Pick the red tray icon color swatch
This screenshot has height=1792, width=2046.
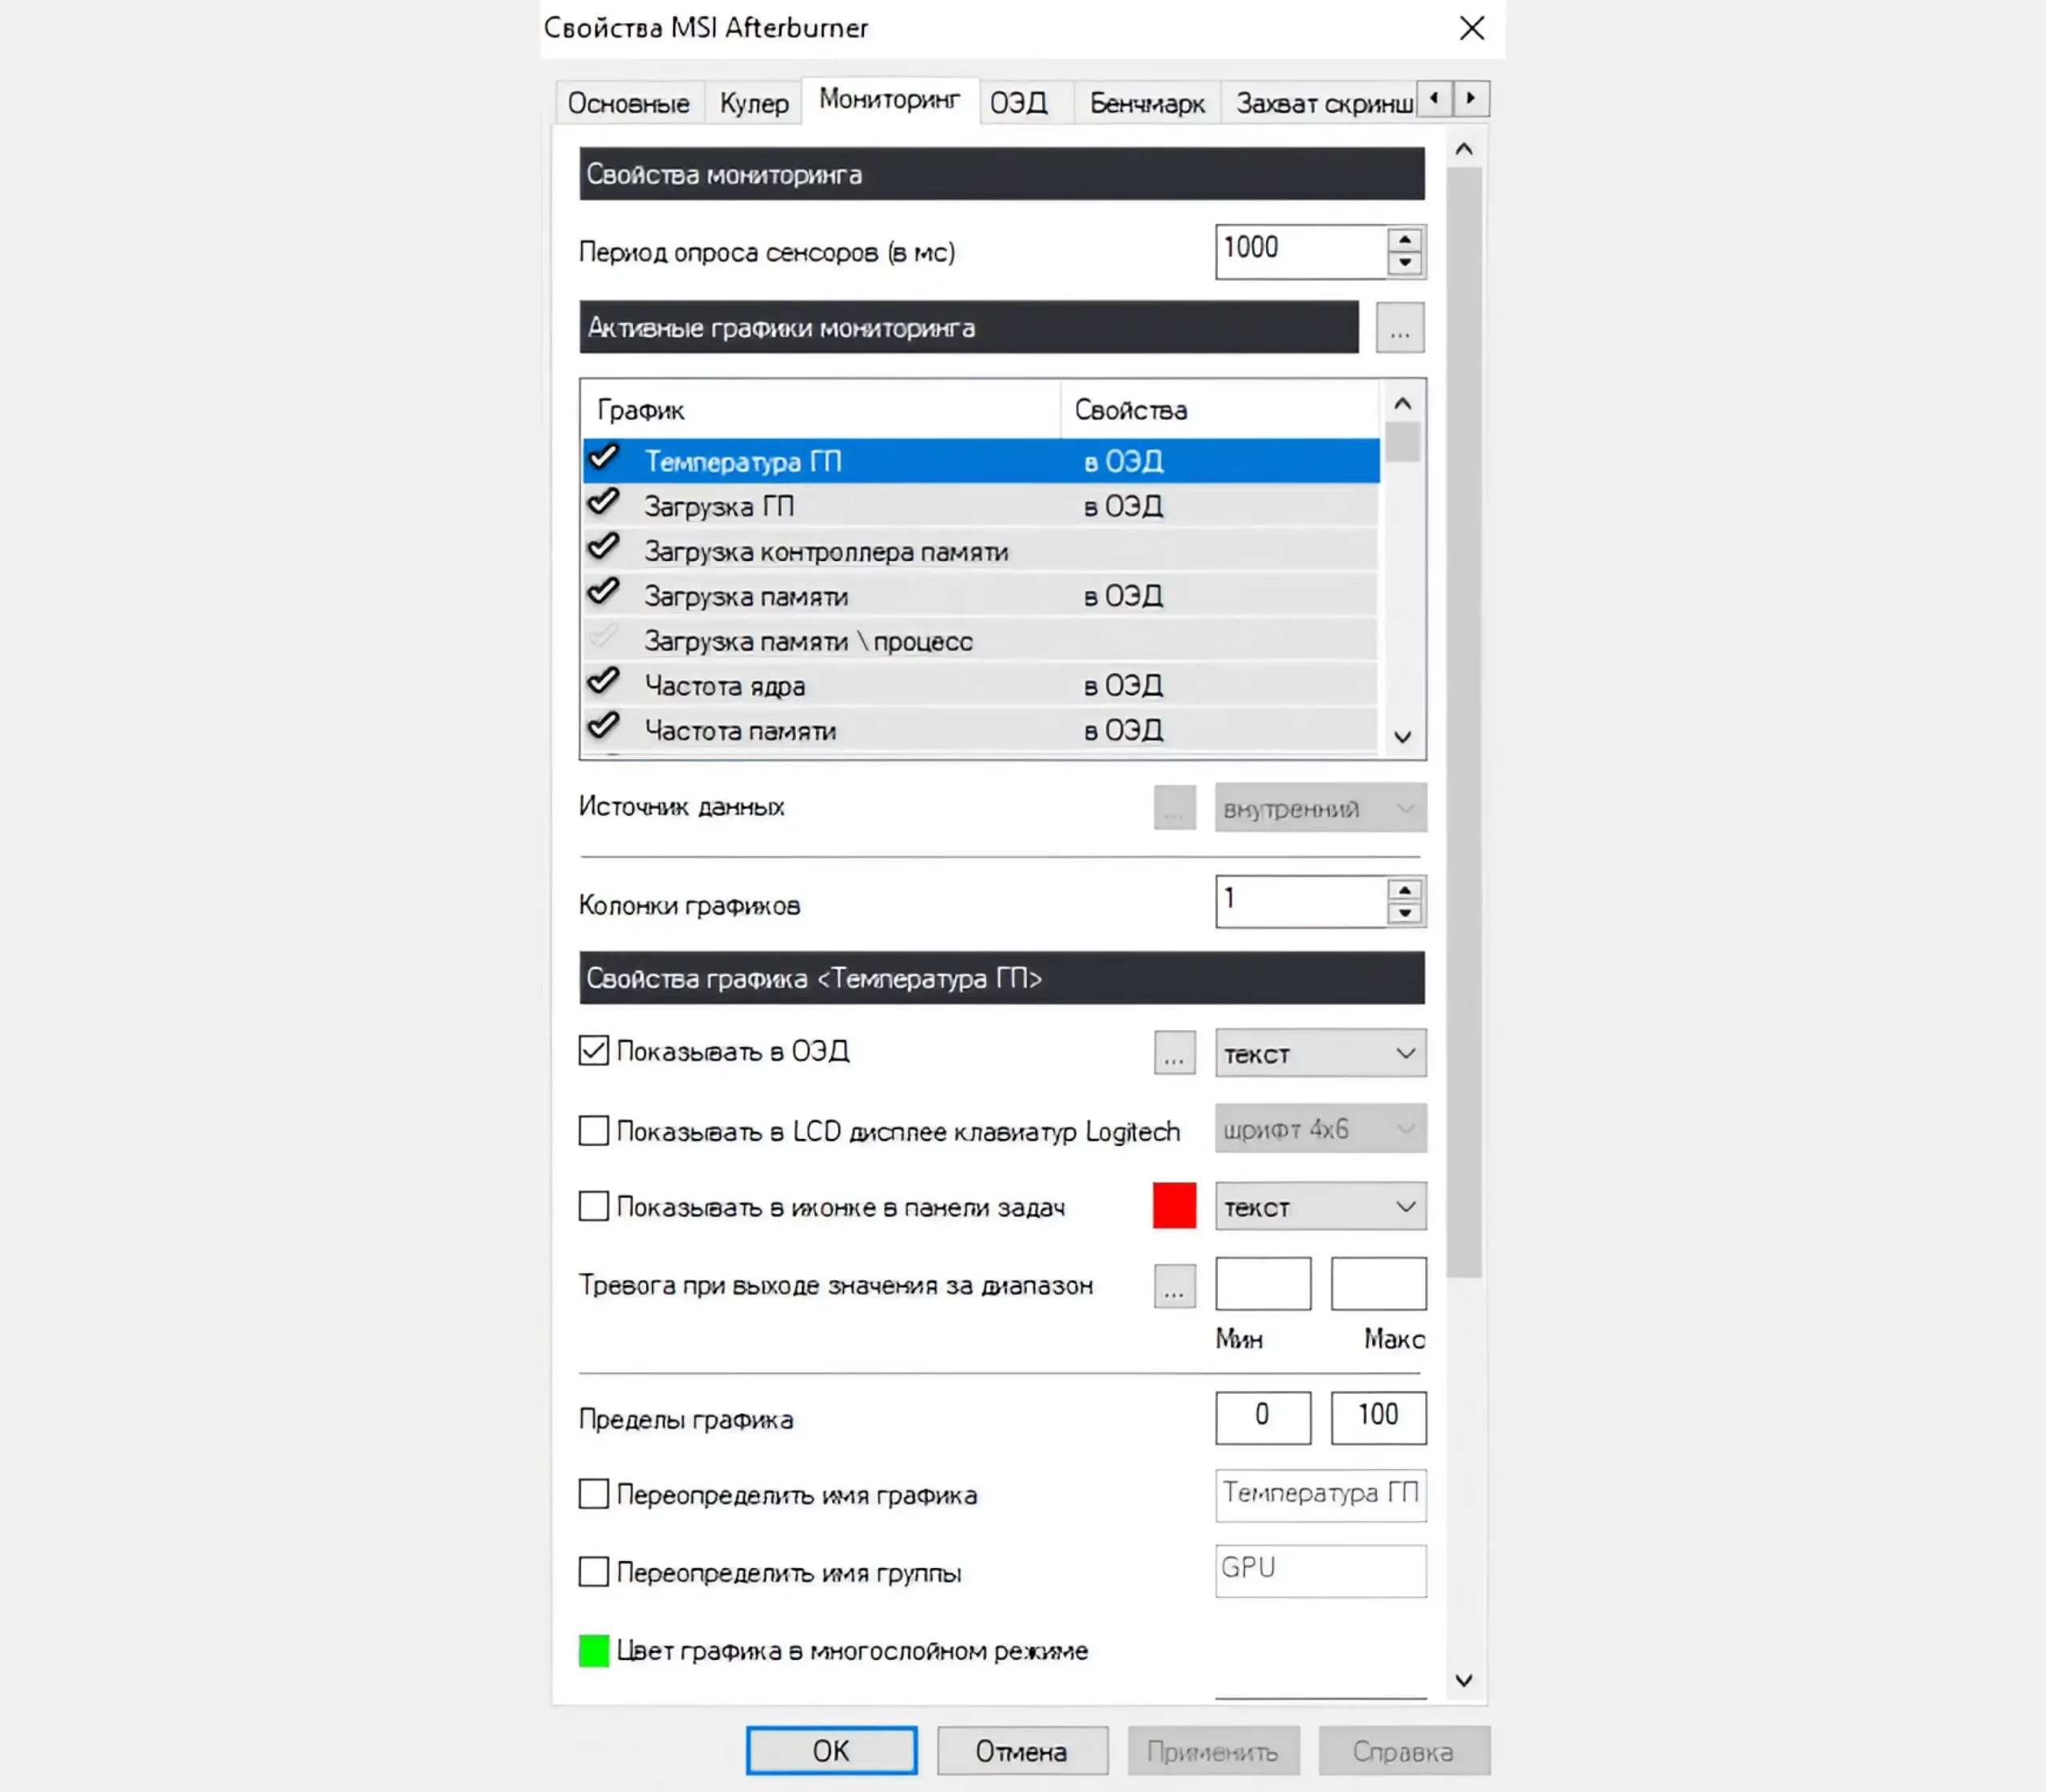(1174, 1206)
